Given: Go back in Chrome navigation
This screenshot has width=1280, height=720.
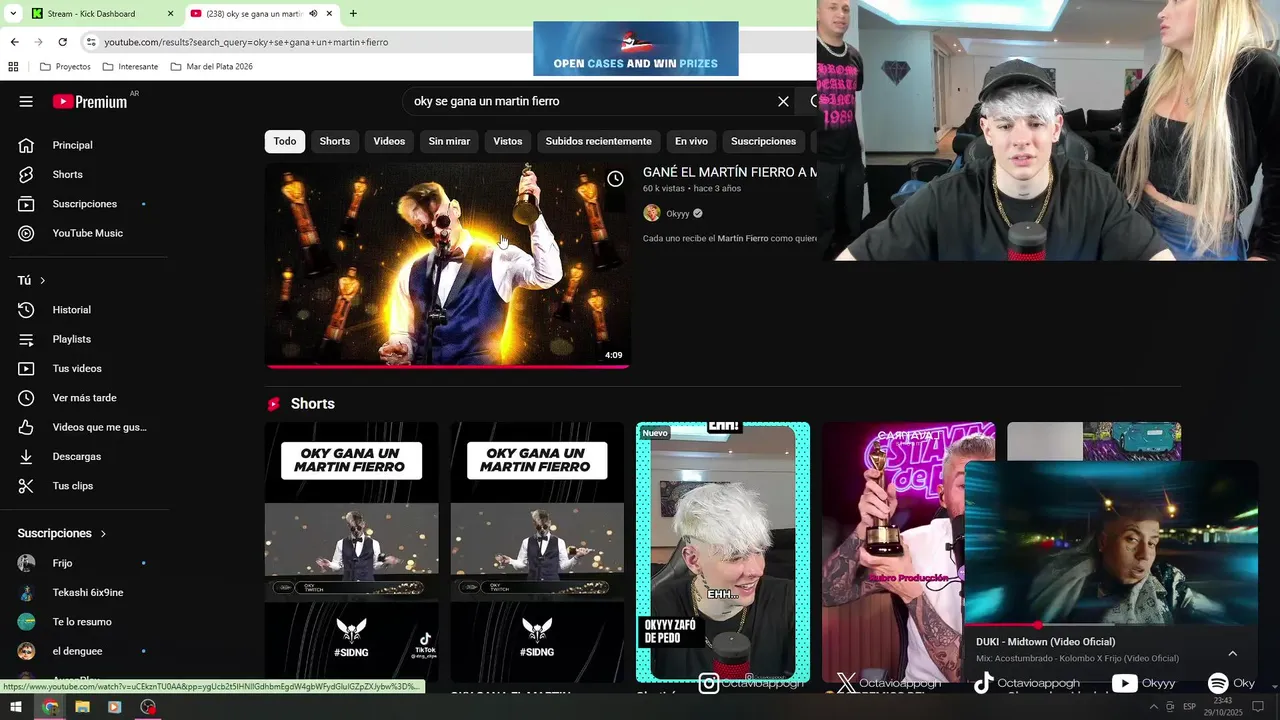Looking at the screenshot, I should (14, 42).
